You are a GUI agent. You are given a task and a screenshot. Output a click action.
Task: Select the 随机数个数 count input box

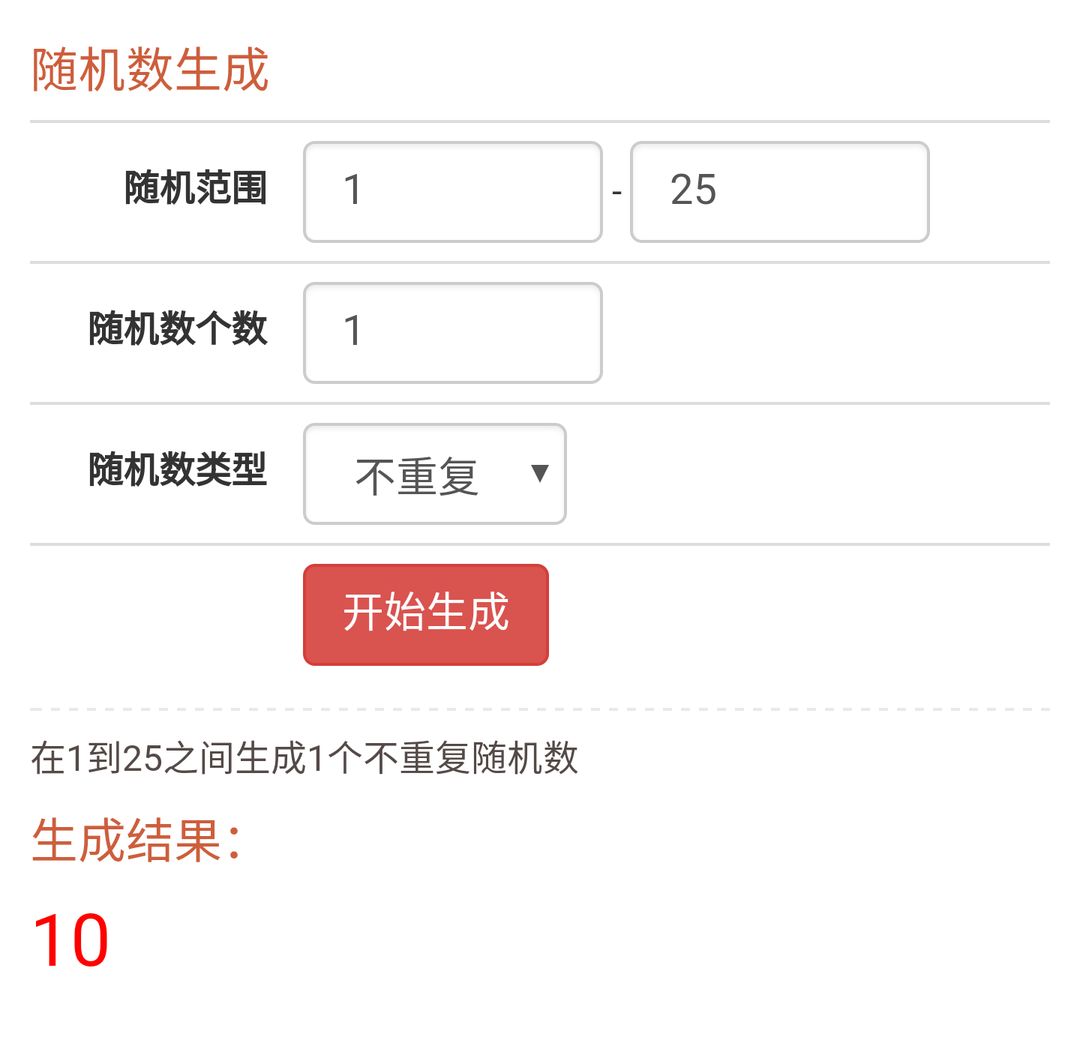coord(453,333)
